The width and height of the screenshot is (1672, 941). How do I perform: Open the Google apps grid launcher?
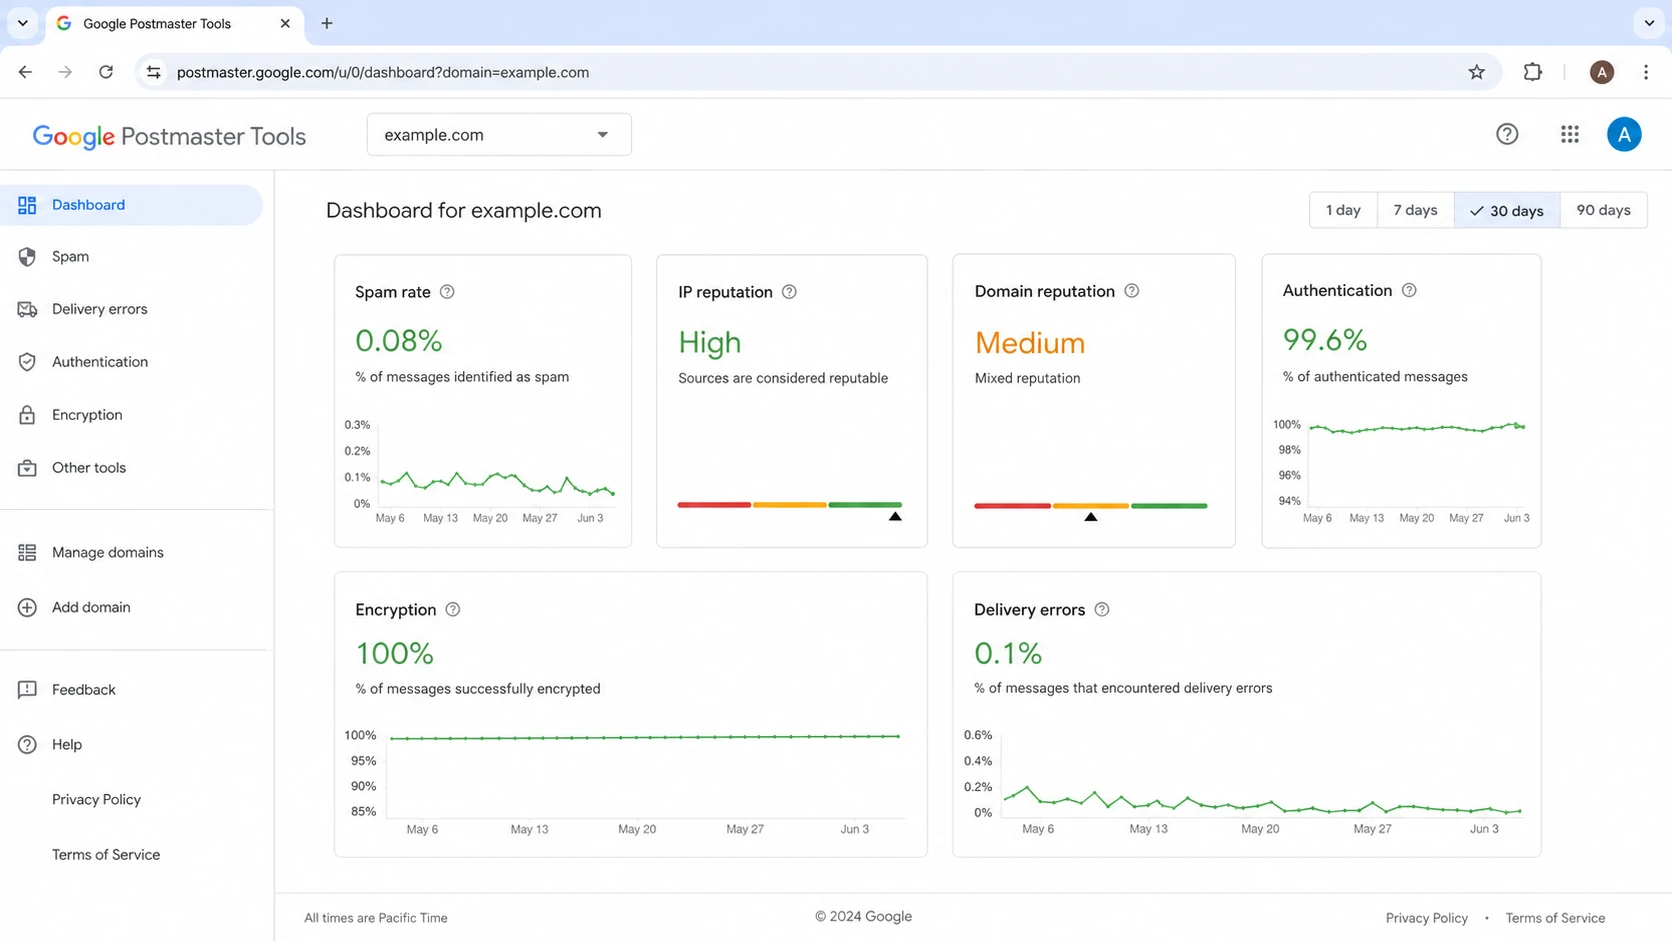pos(1570,134)
